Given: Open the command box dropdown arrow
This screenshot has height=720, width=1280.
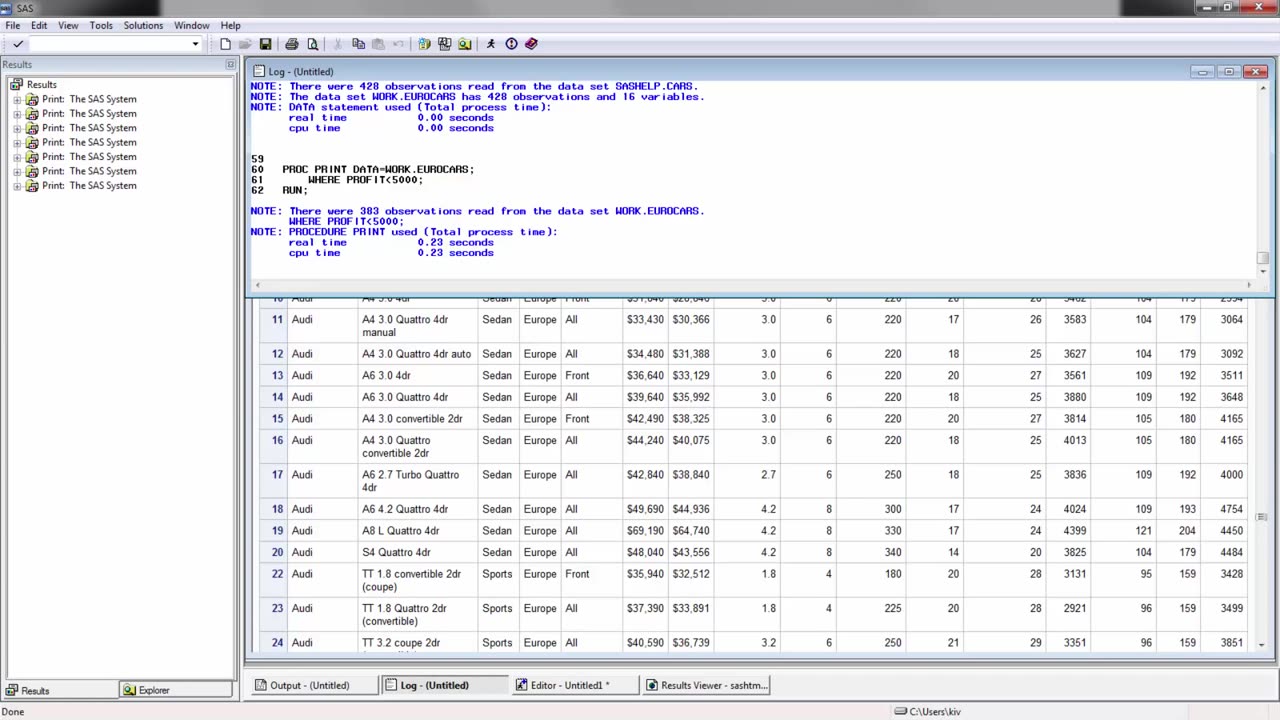Looking at the screenshot, I should [x=195, y=44].
